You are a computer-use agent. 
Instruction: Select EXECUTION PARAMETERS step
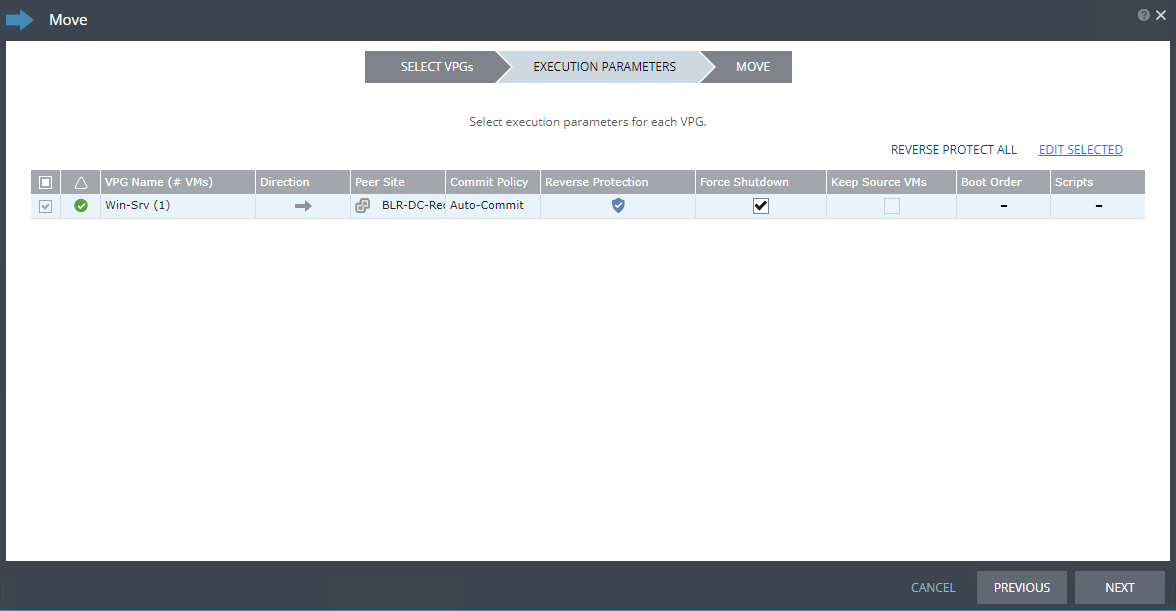click(x=604, y=67)
